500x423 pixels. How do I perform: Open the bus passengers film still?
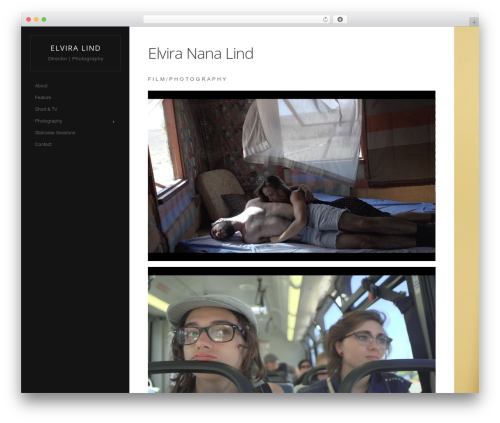point(292,330)
